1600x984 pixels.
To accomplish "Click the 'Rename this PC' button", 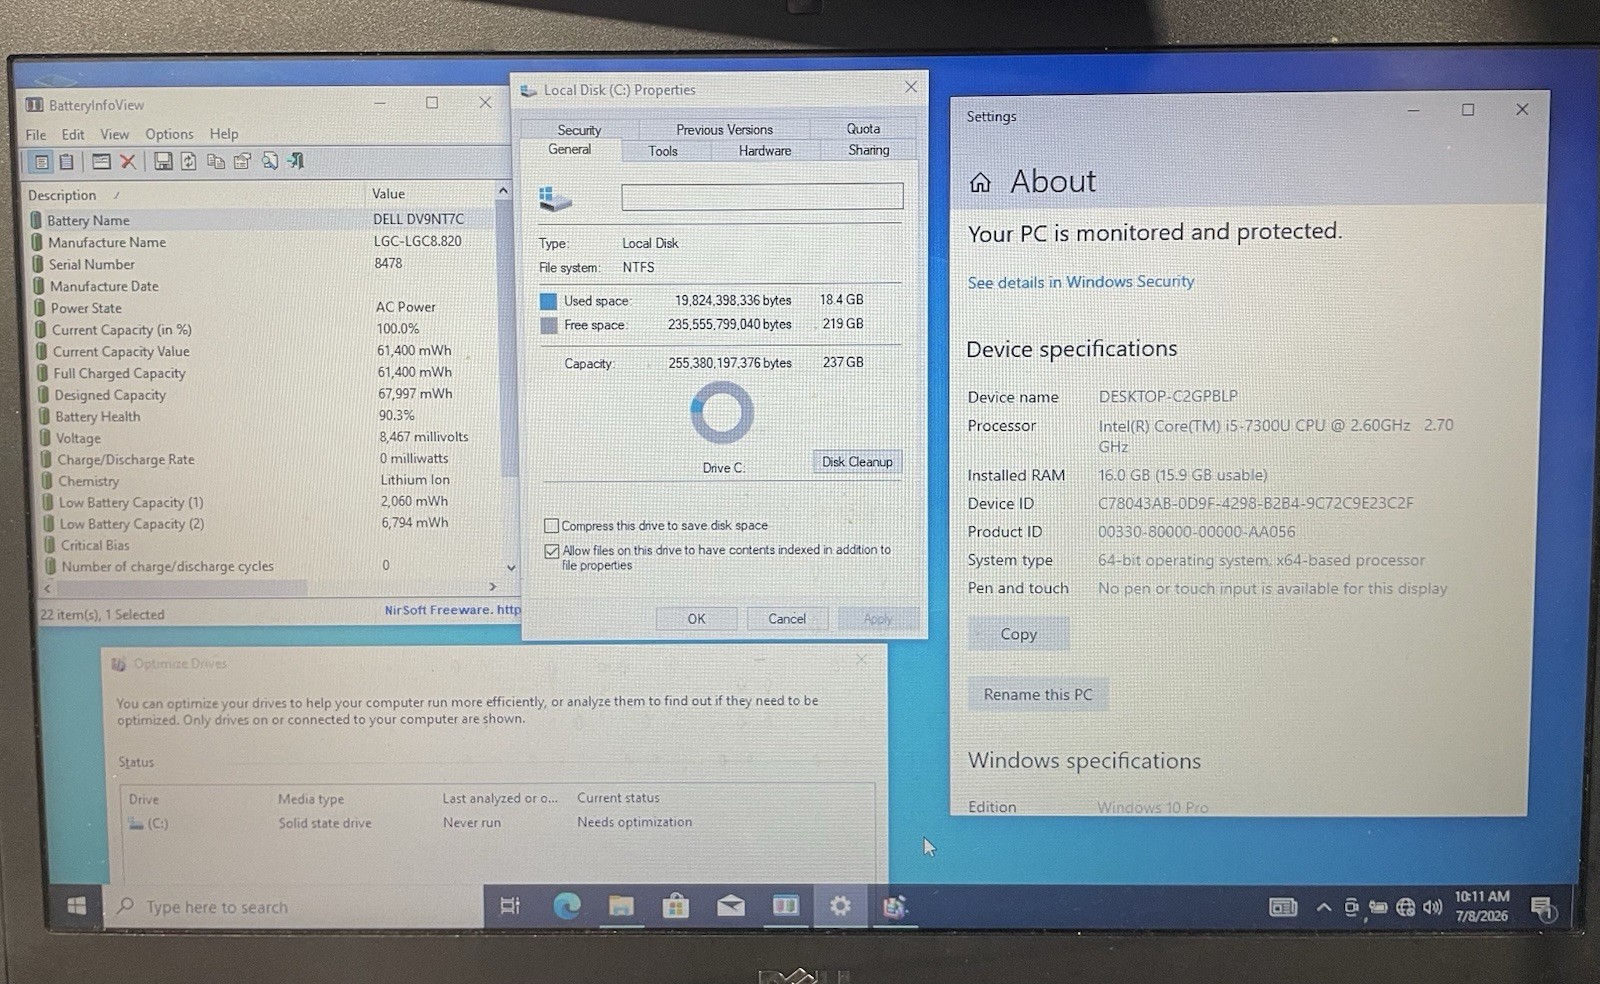I will point(1038,694).
